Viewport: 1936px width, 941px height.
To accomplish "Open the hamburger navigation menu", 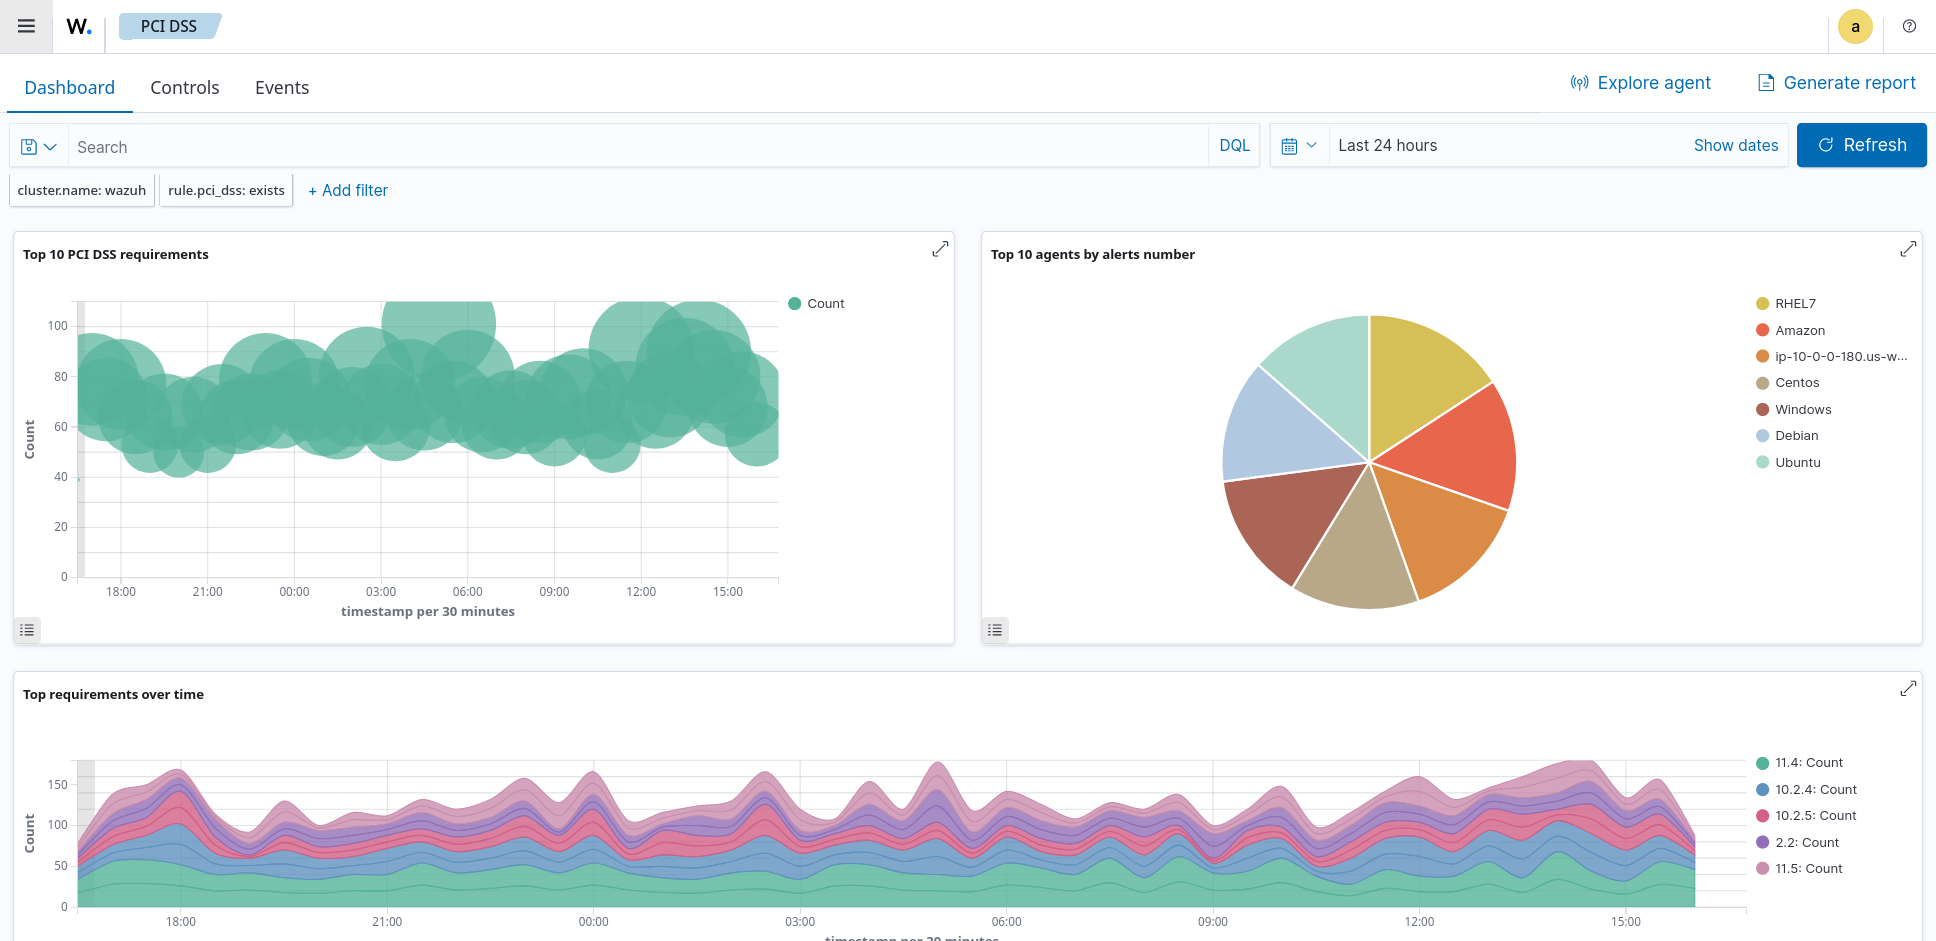I will click(x=26, y=26).
